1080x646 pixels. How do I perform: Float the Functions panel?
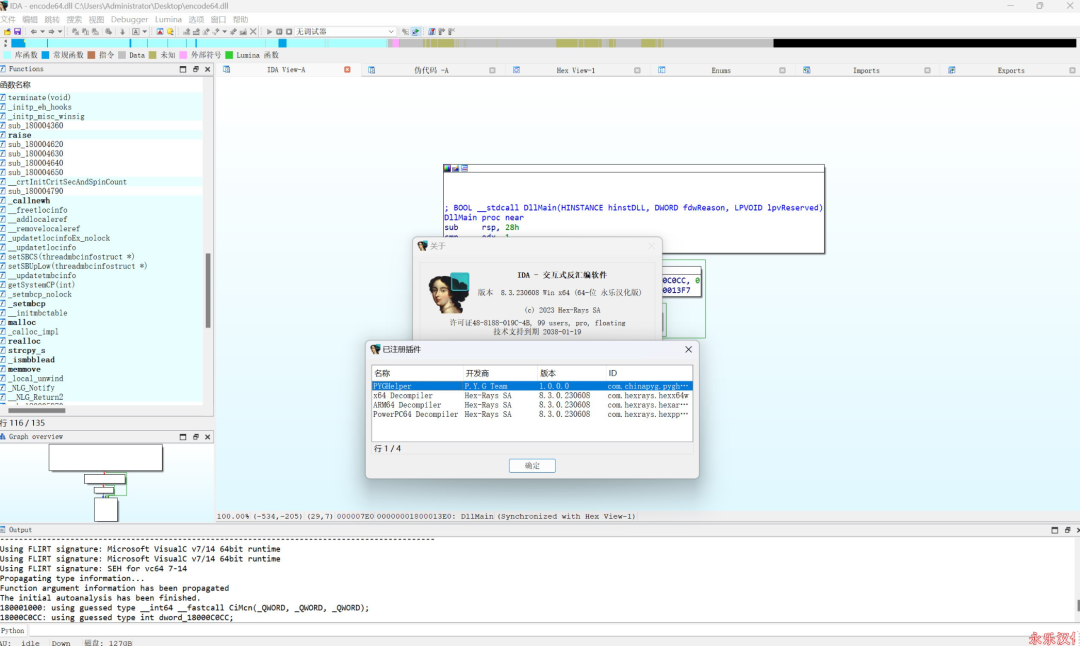(x=196, y=70)
